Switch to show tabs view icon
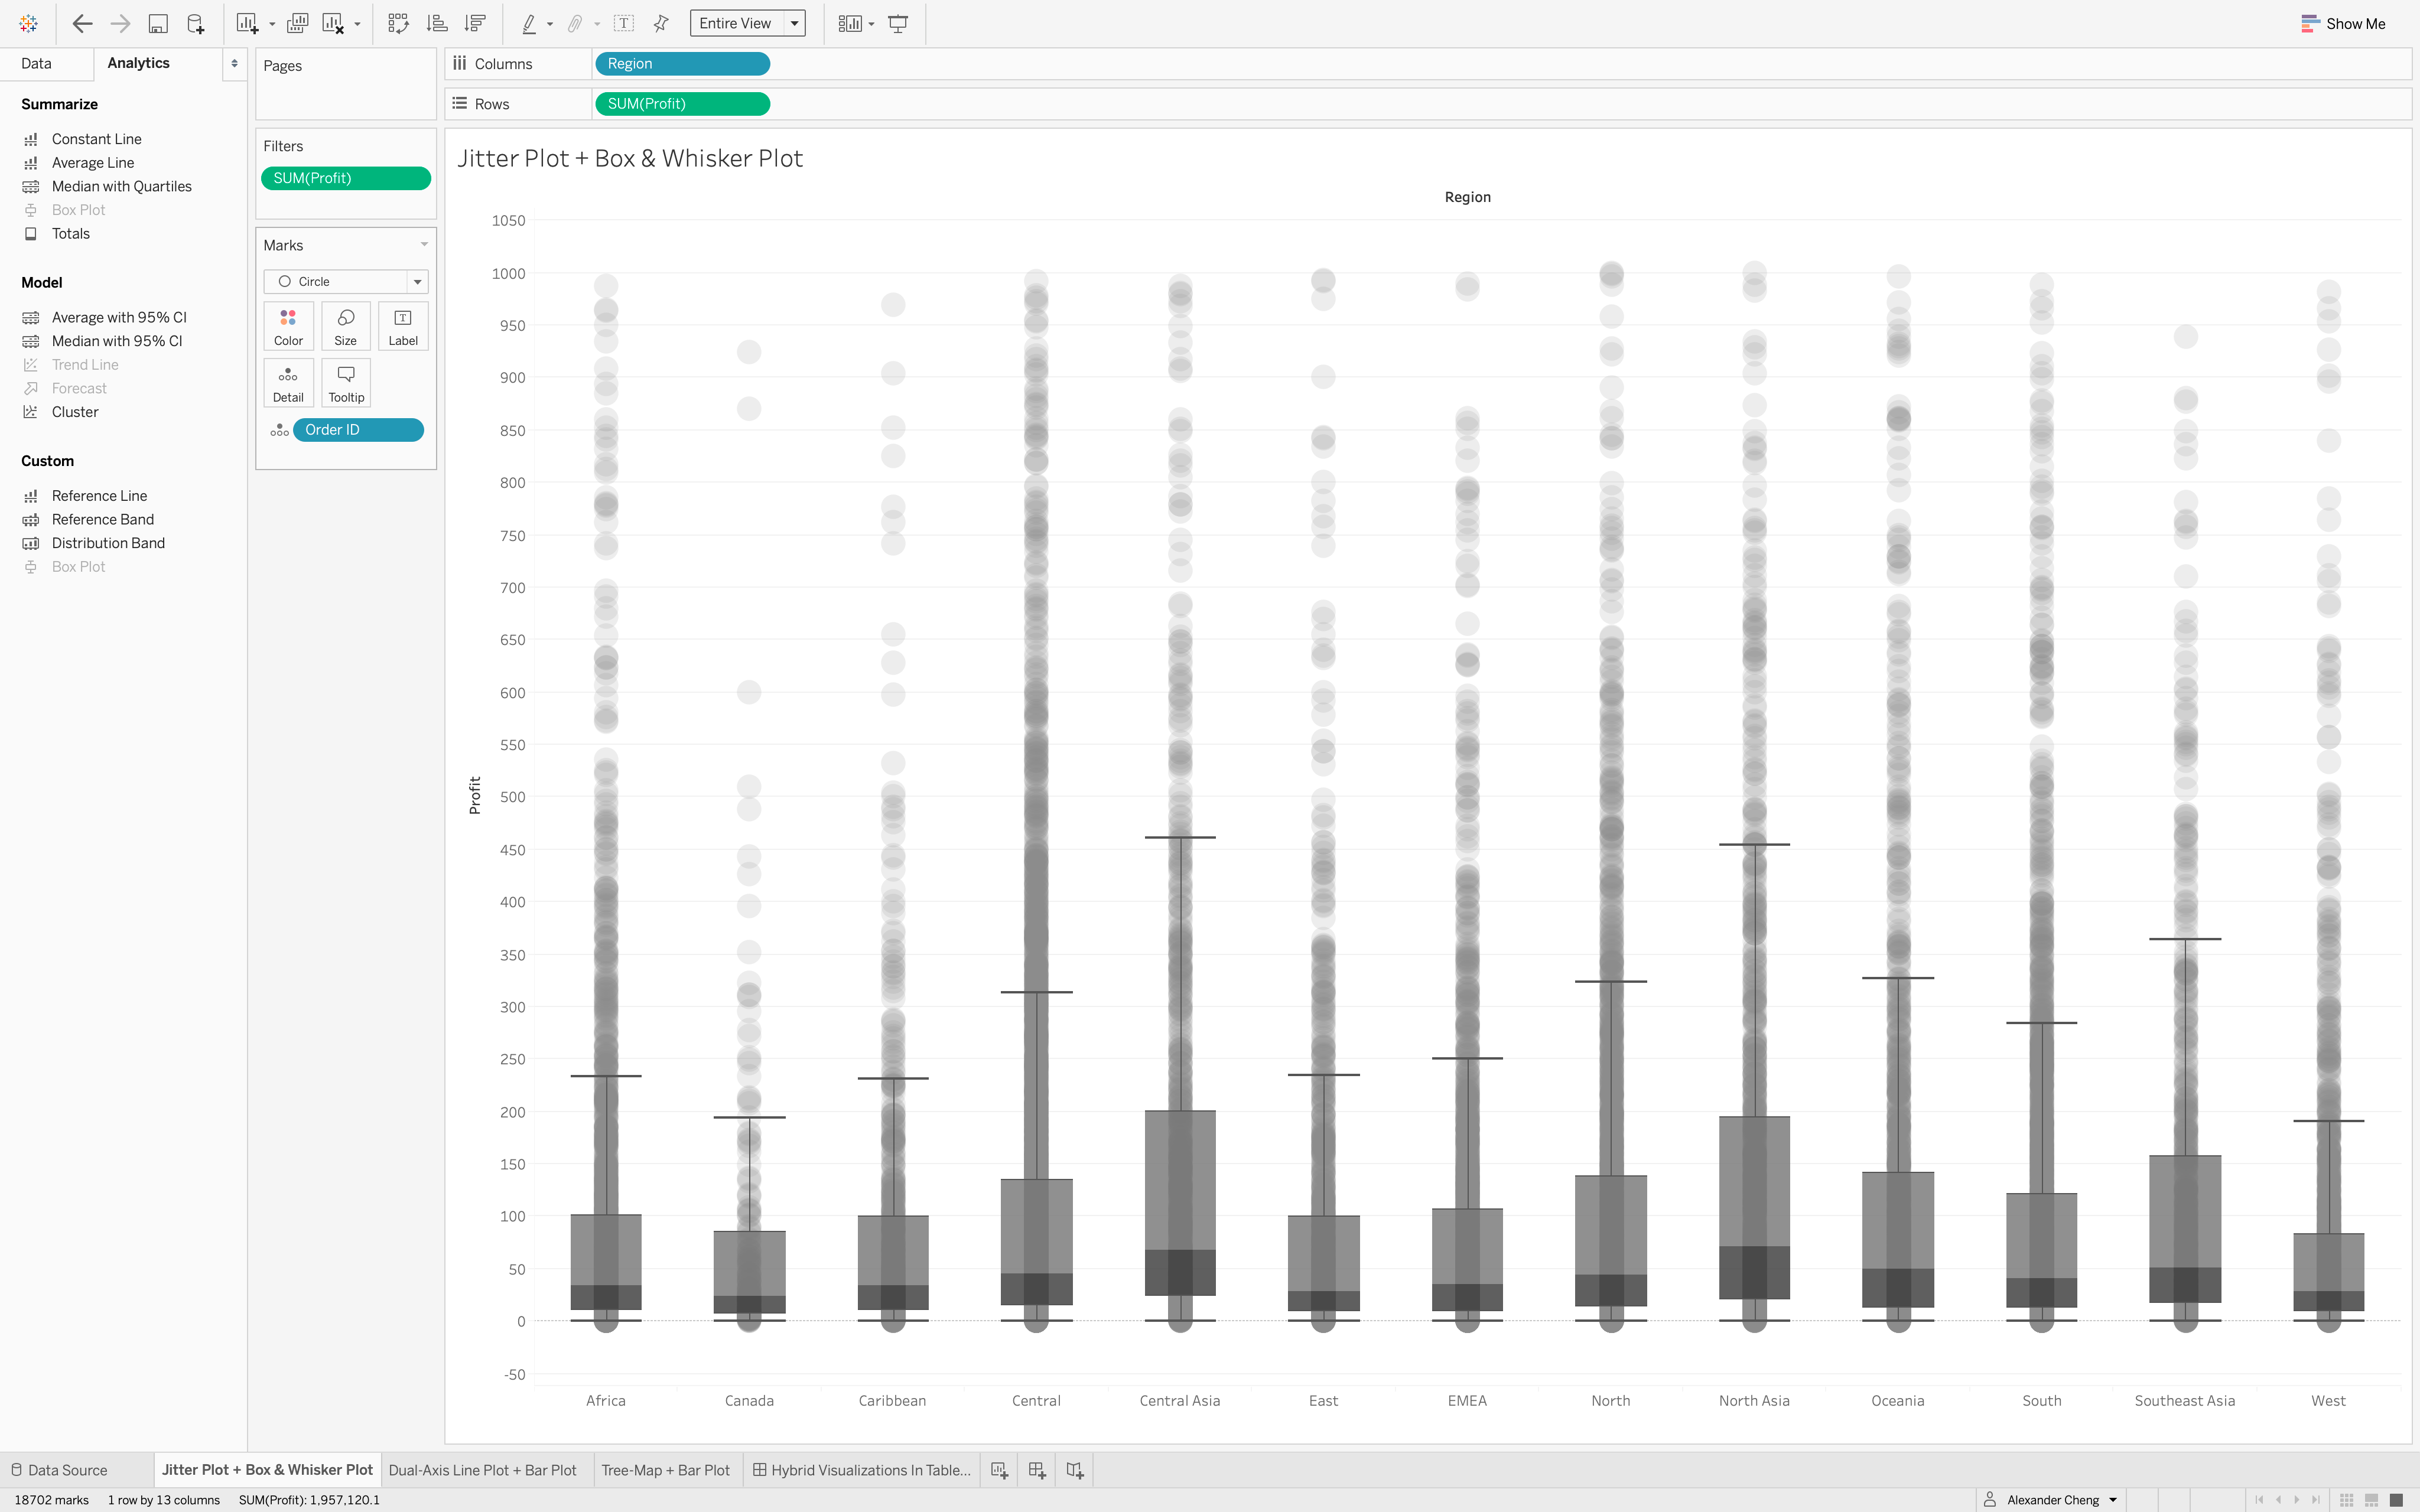This screenshot has height=1512, width=2420. (2396, 1500)
